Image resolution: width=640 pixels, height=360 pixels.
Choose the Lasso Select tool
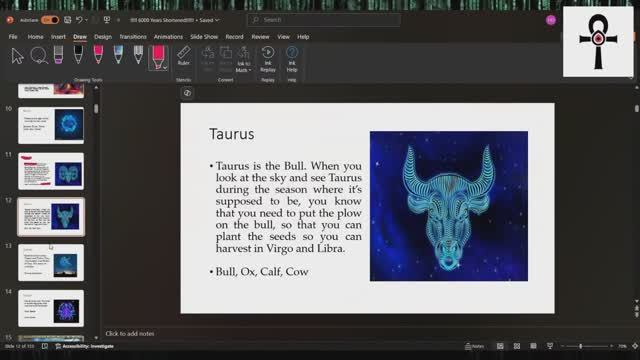point(39,56)
